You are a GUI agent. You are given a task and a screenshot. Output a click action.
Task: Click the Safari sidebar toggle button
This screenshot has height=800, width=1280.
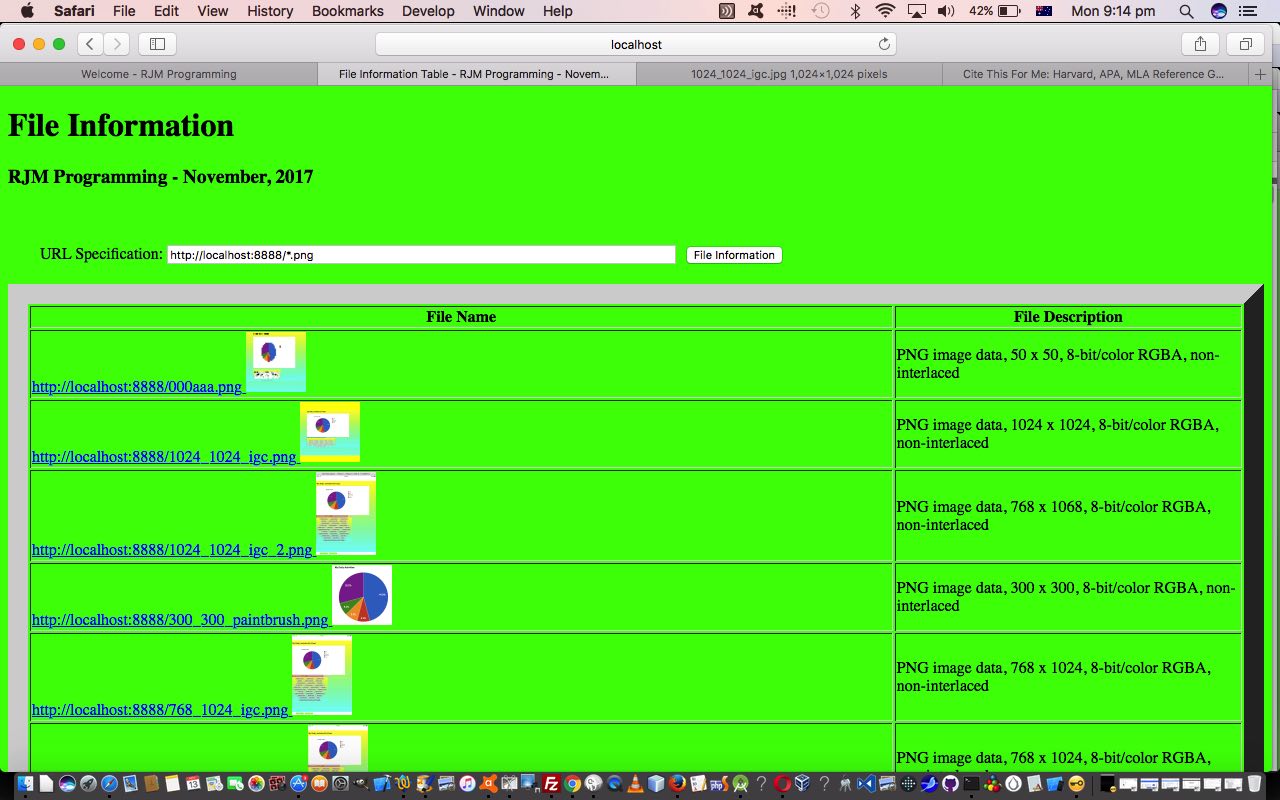tap(157, 44)
